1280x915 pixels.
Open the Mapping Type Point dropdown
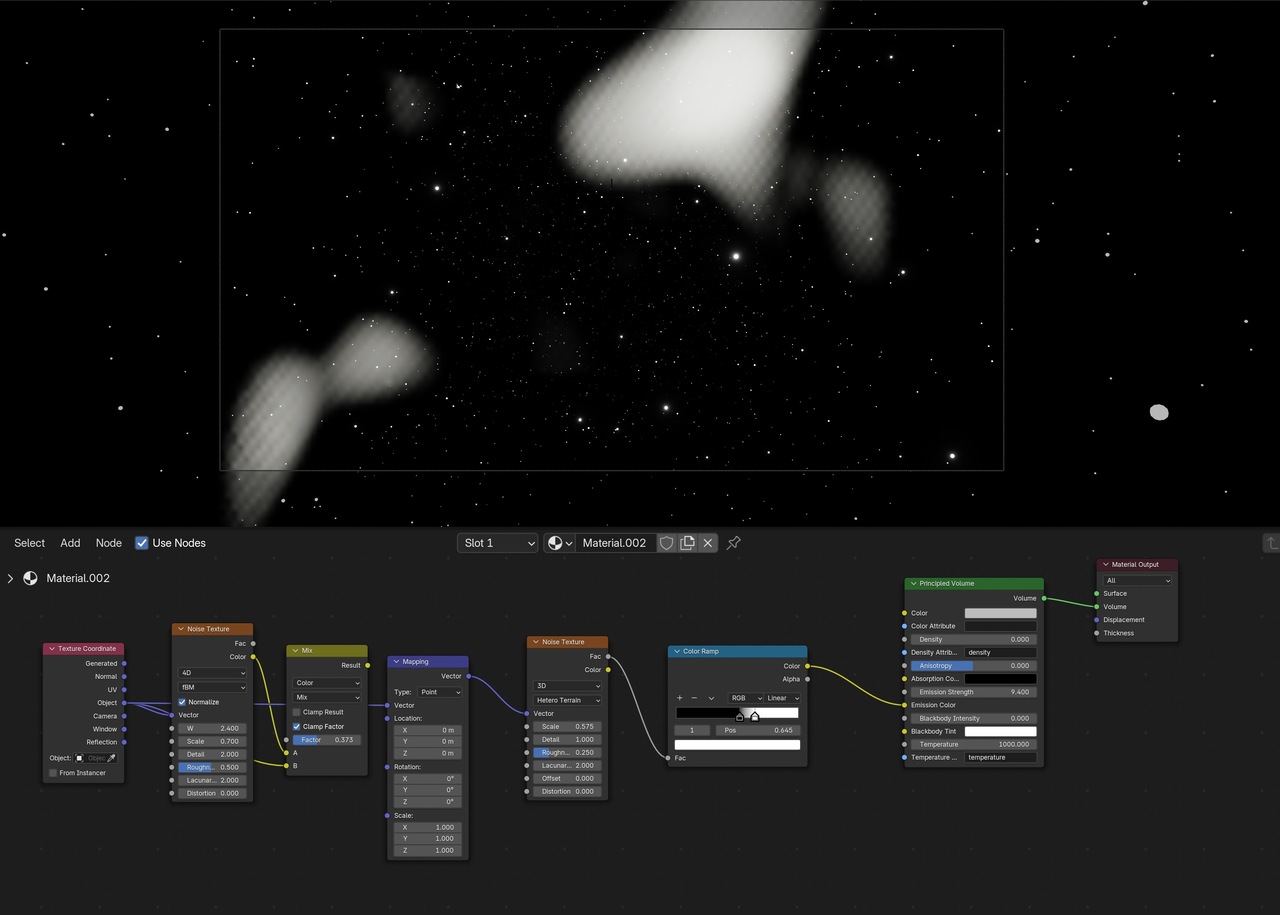pos(441,692)
